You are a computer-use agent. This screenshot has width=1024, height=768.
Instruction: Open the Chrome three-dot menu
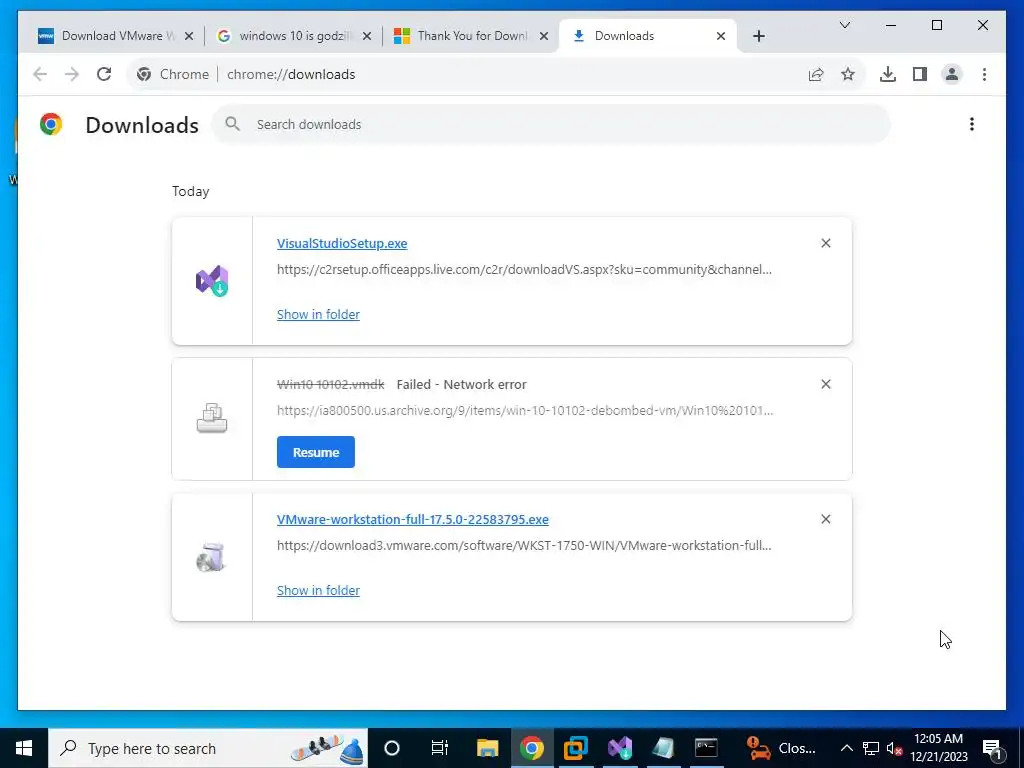(x=984, y=74)
